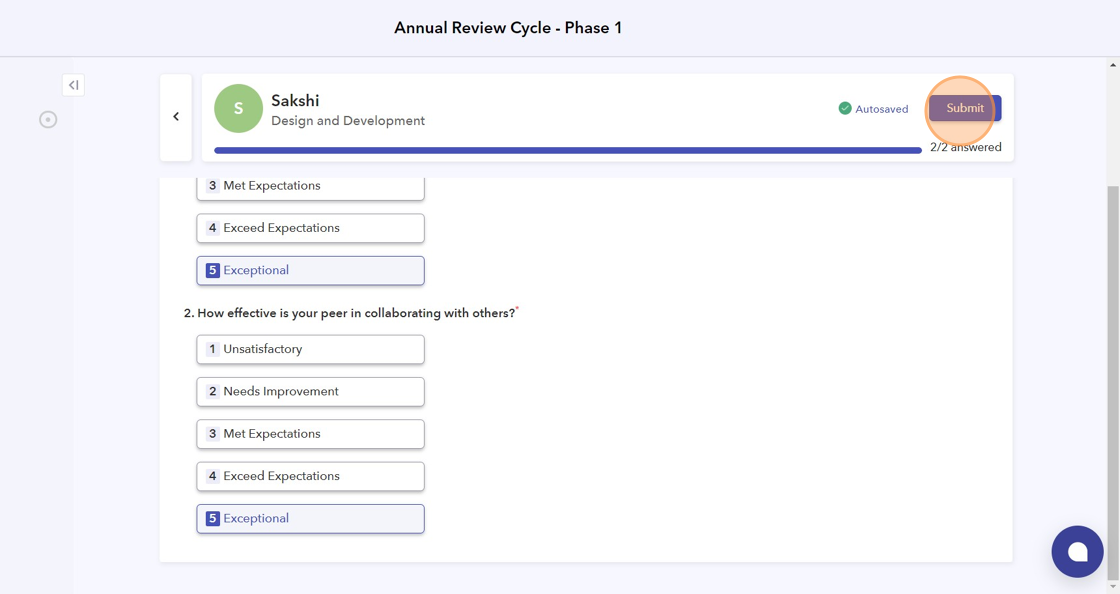This screenshot has height=594, width=1120.
Task: Go back using the left chevron
Action: point(176,117)
